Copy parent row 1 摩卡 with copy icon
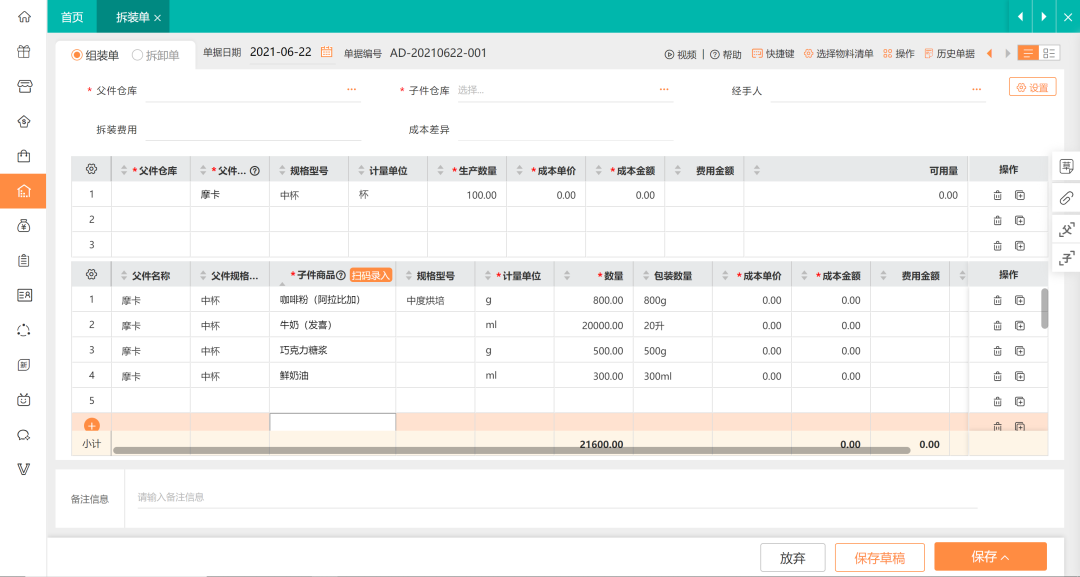This screenshot has width=1080, height=577. 1020,196
